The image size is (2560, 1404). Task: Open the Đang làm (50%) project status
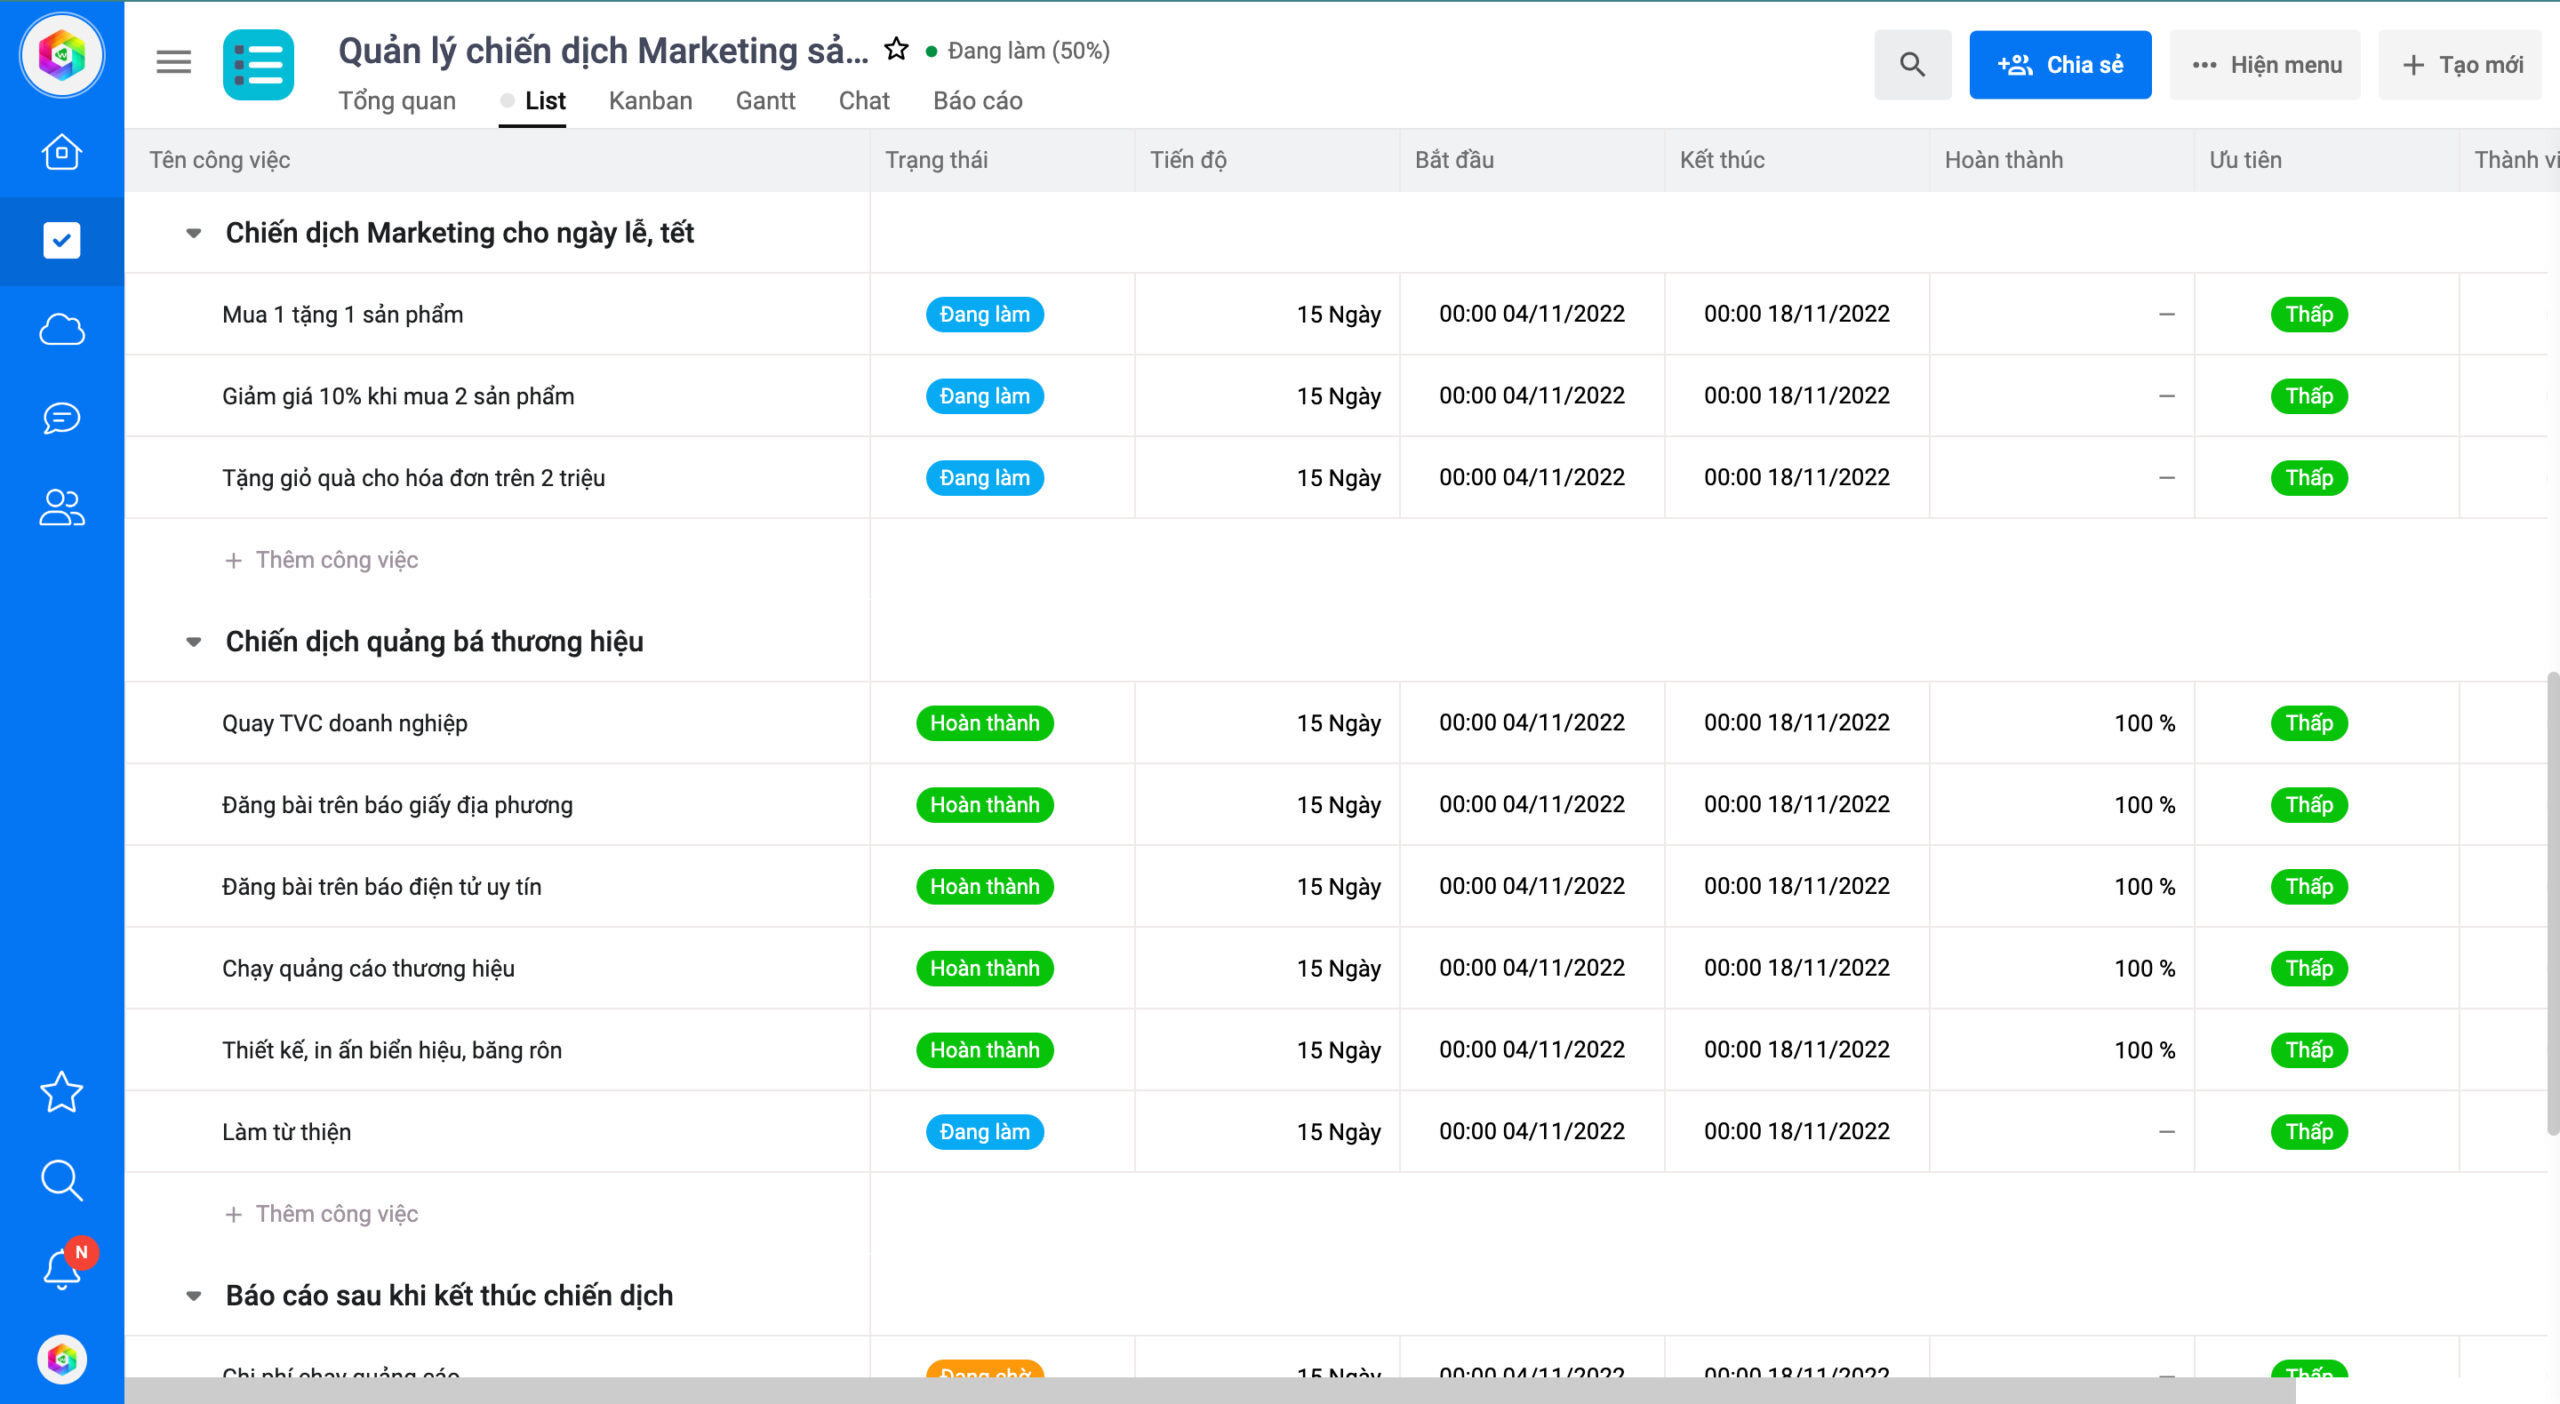coord(1017,50)
